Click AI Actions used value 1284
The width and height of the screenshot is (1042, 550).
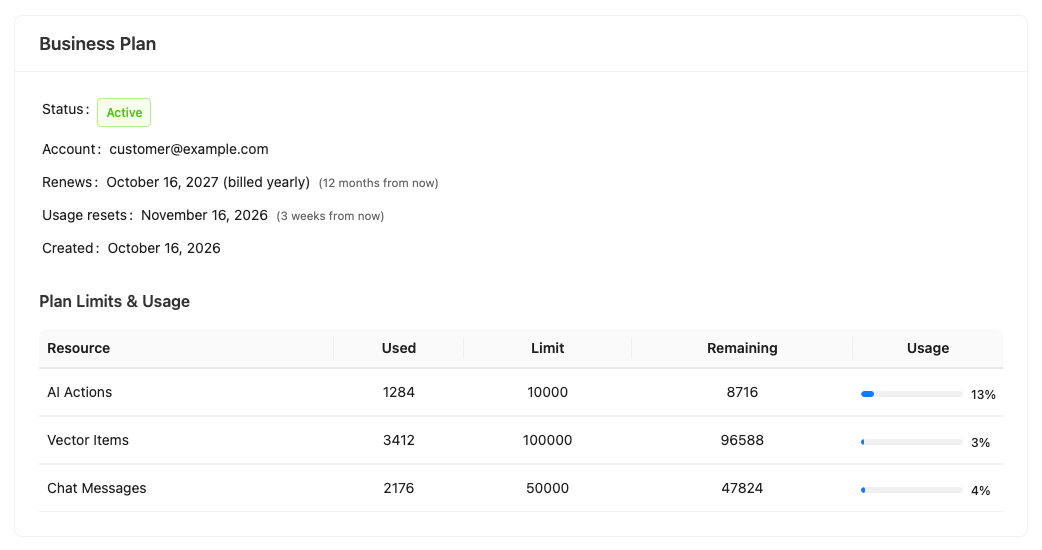399,392
